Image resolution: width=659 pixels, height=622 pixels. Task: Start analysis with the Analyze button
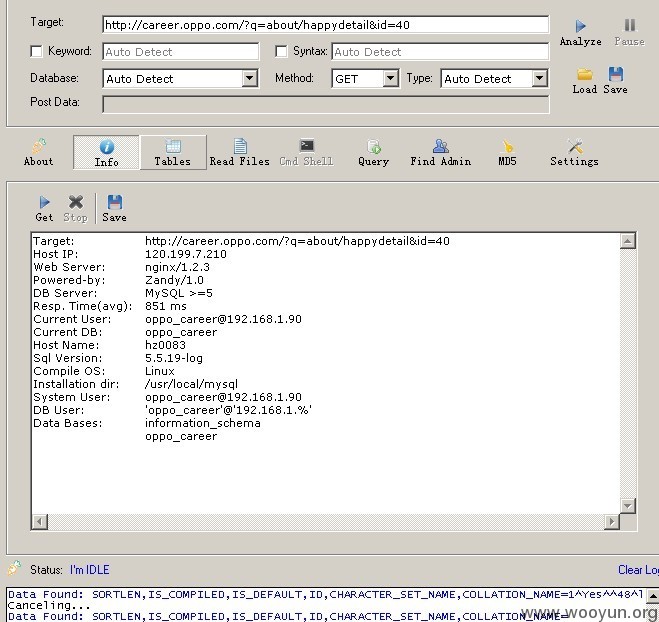tap(580, 33)
